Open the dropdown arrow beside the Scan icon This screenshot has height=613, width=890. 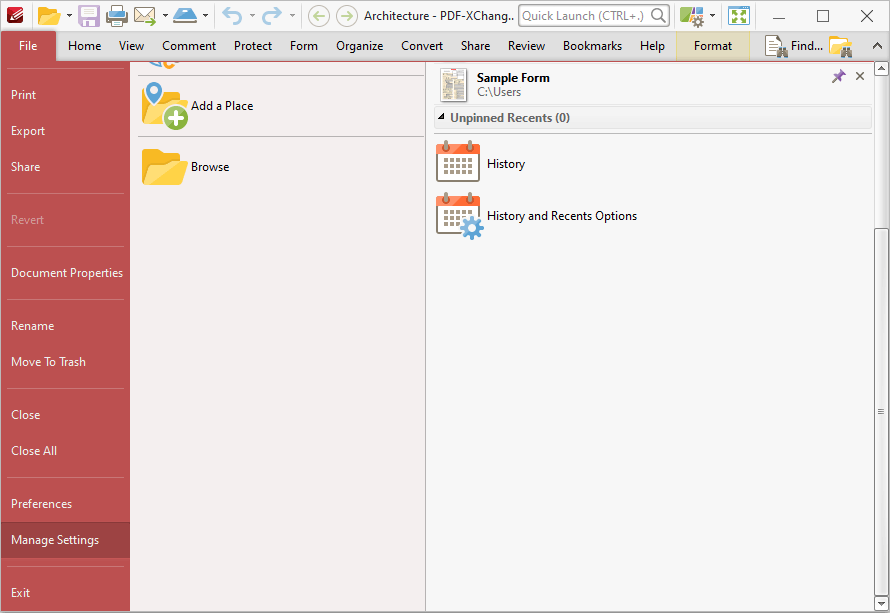(205, 16)
